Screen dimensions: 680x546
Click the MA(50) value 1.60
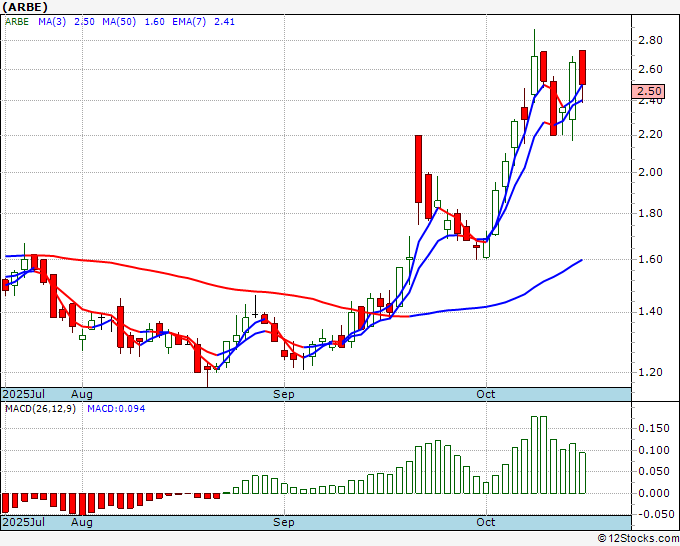click(154, 22)
